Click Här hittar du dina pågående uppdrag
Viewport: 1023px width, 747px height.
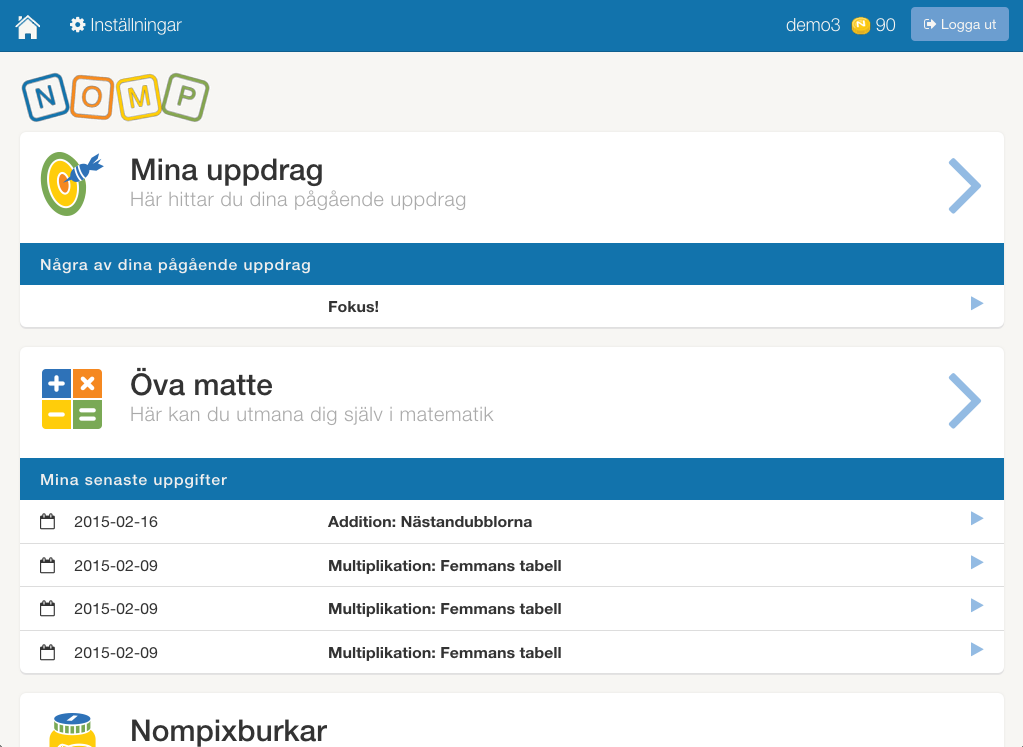(x=298, y=200)
